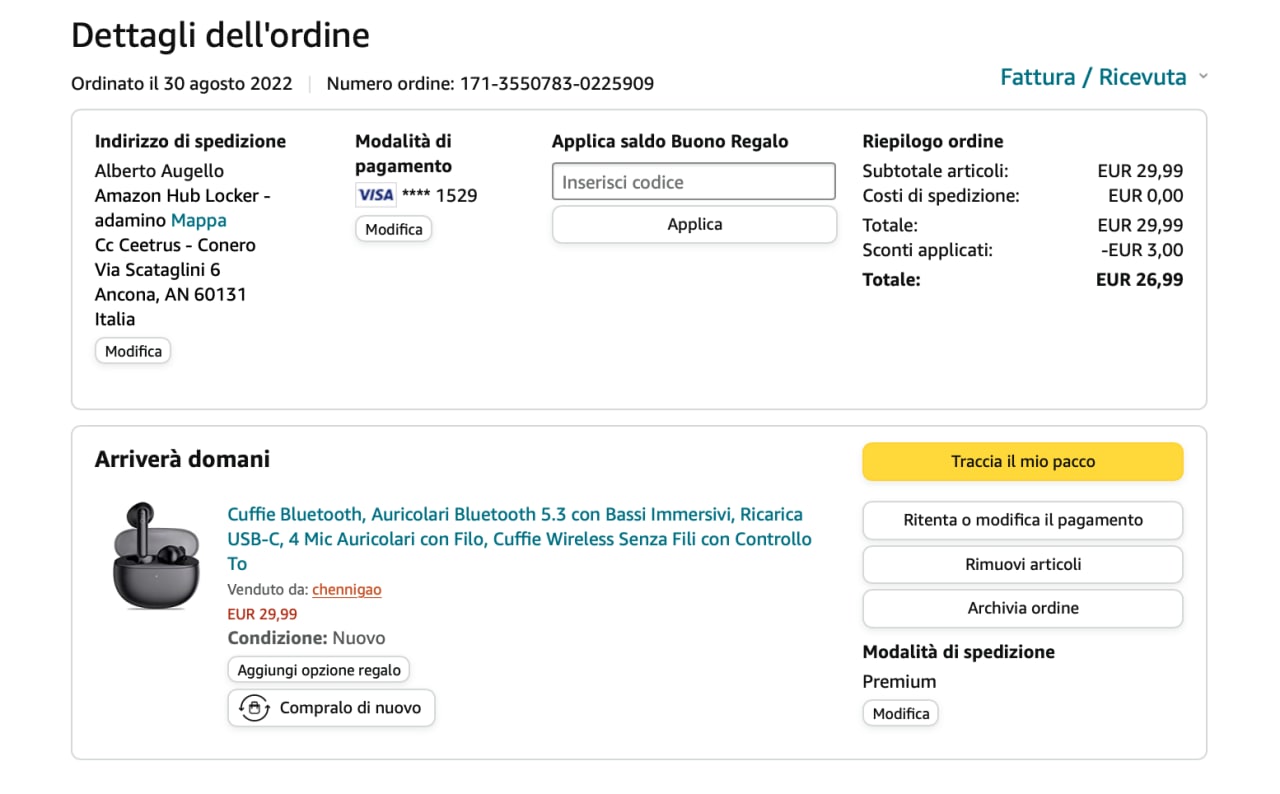Change the payment method via Modifica
The width and height of the screenshot is (1280, 794).
point(394,229)
